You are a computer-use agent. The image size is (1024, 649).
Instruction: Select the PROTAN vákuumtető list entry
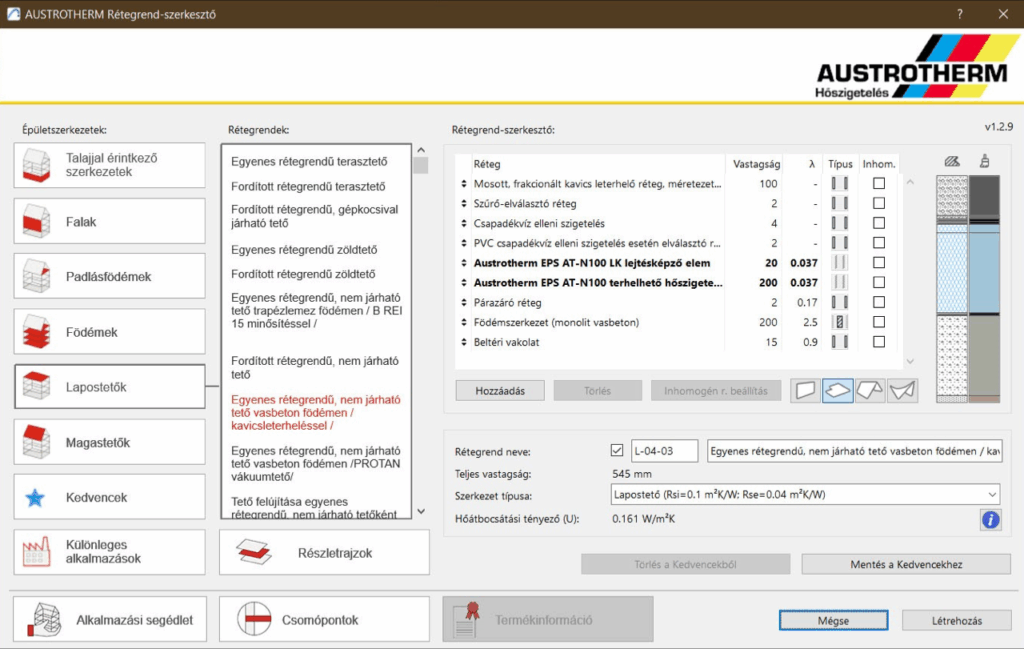[315, 464]
